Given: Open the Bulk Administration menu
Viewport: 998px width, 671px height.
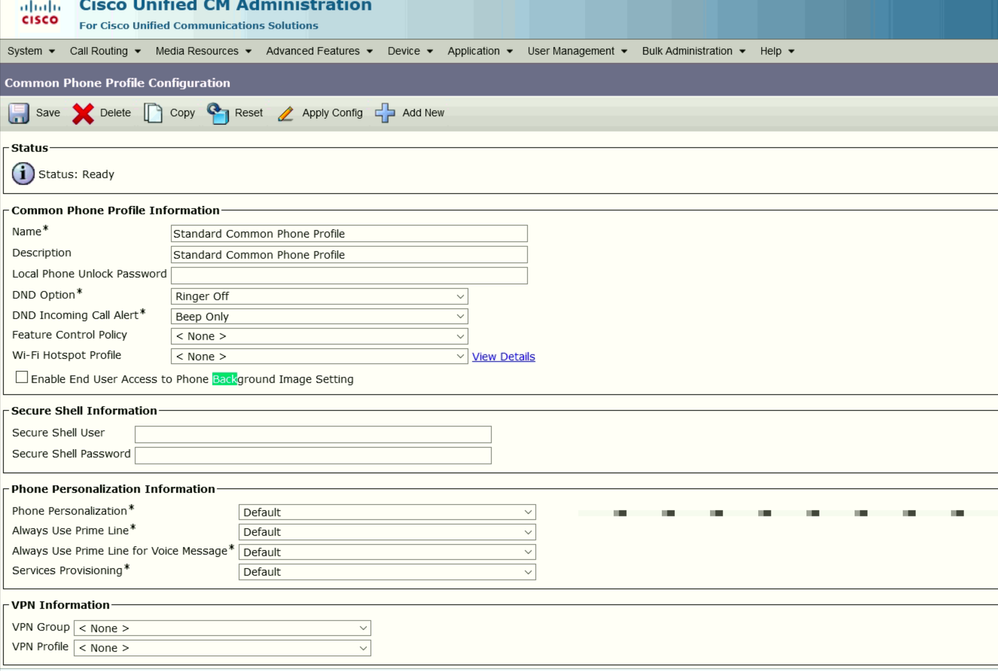Looking at the screenshot, I should (x=693, y=51).
